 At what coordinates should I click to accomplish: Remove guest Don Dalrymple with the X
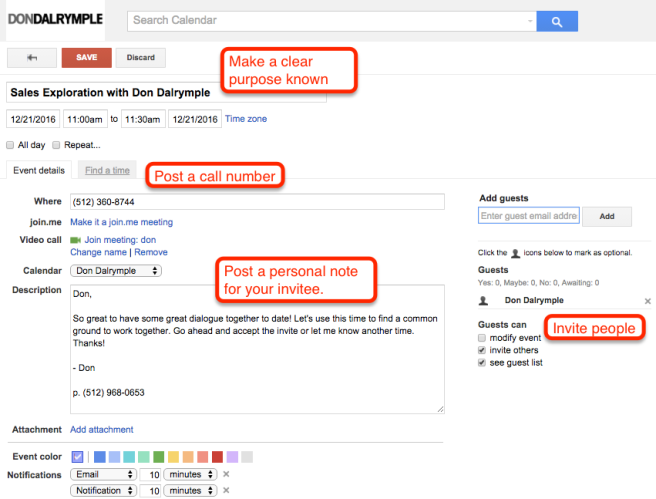point(647,300)
